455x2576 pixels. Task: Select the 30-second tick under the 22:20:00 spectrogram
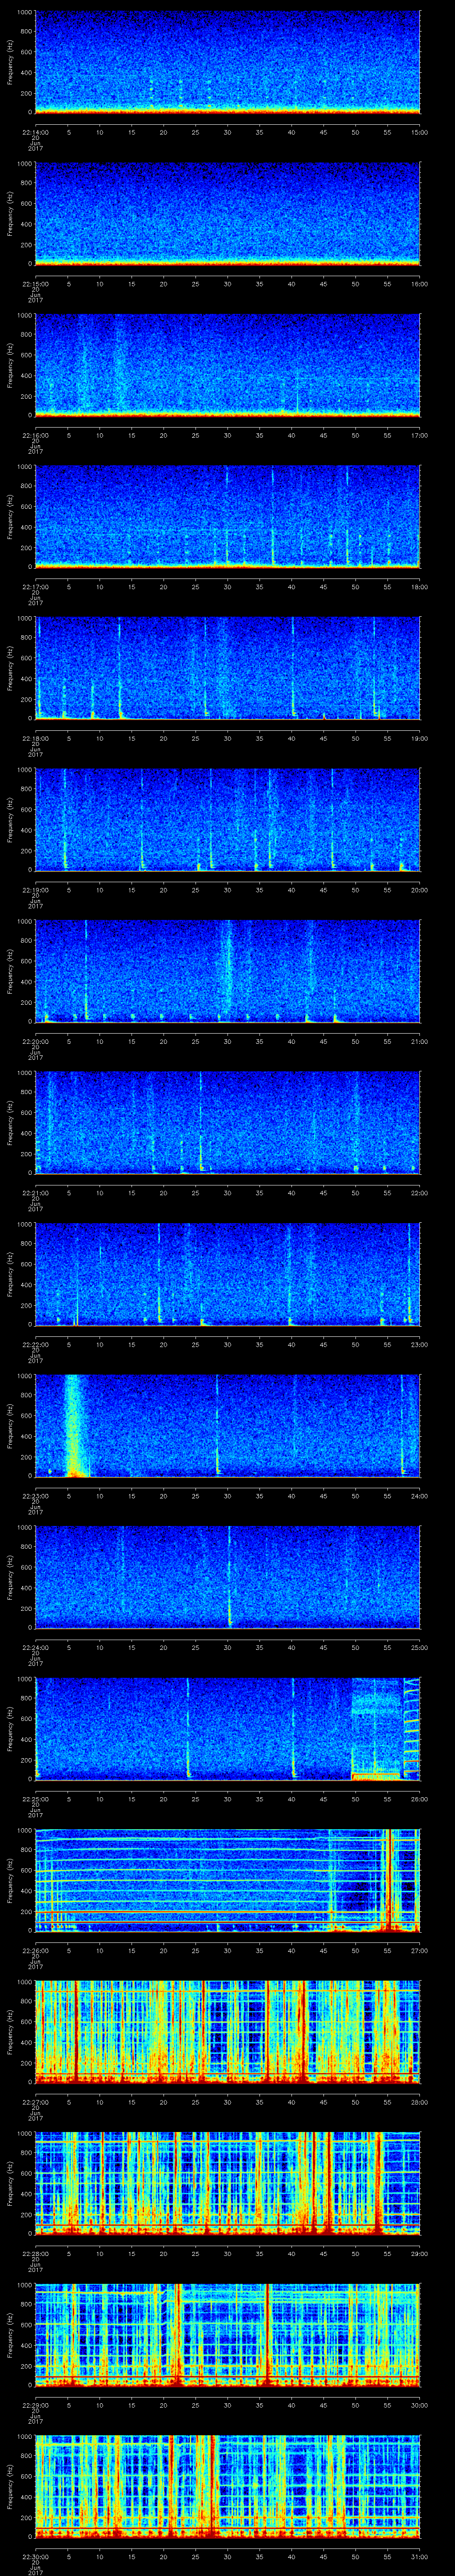(x=228, y=1041)
